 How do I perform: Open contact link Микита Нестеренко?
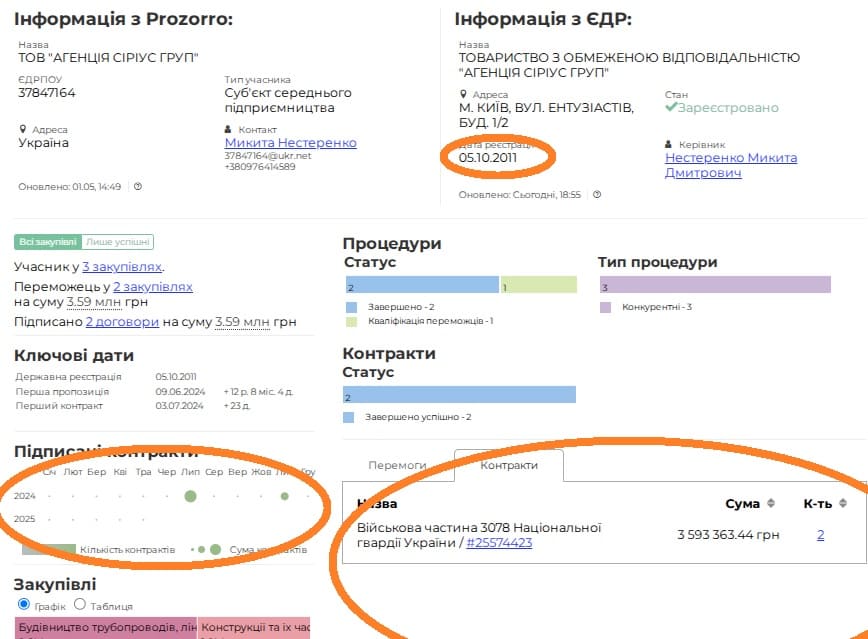[x=290, y=143]
